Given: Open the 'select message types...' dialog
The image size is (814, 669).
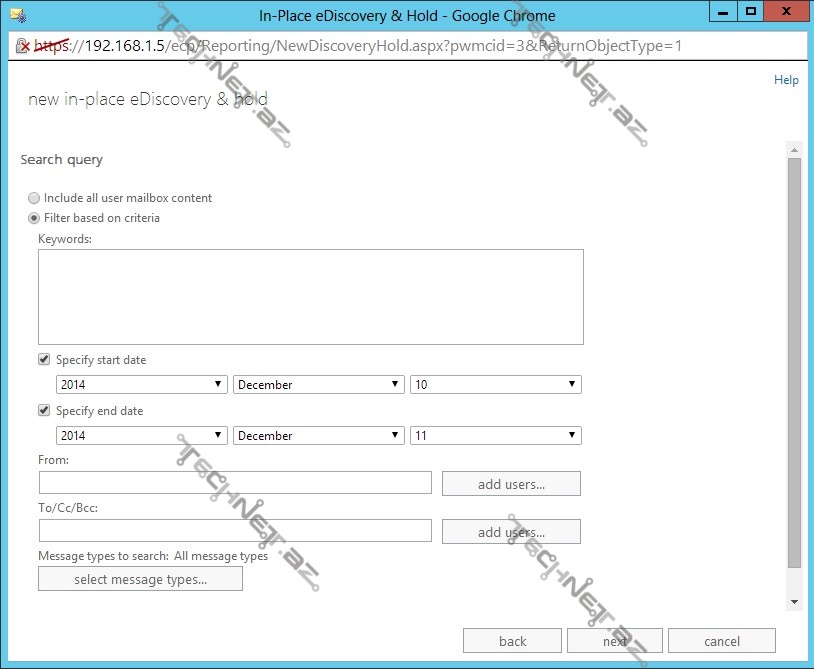Looking at the screenshot, I should (x=140, y=579).
